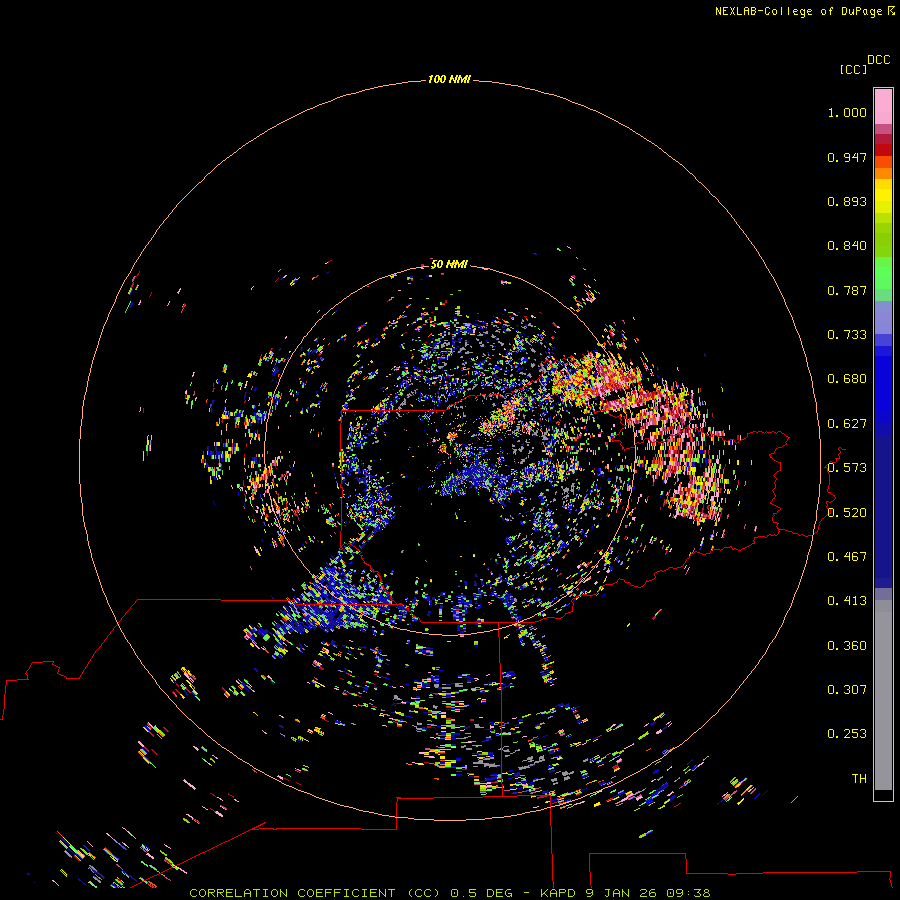Click the 0.840 scale label
The image size is (900, 900).
click(847, 246)
